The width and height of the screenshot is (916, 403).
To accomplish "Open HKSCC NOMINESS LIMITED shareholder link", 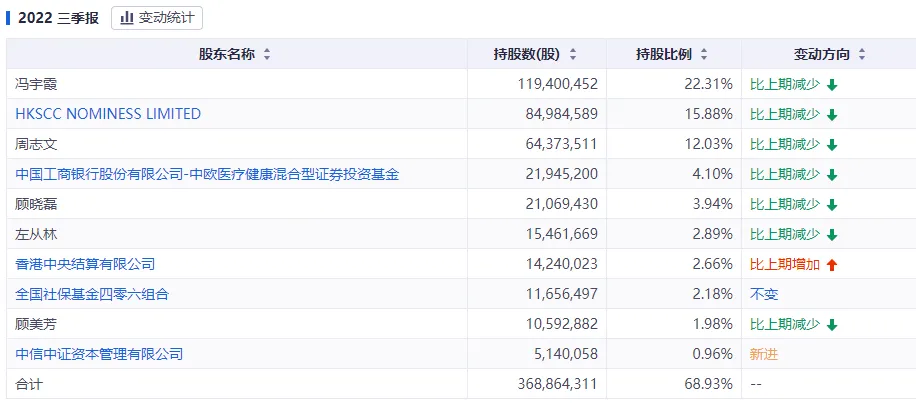I will (x=108, y=114).
